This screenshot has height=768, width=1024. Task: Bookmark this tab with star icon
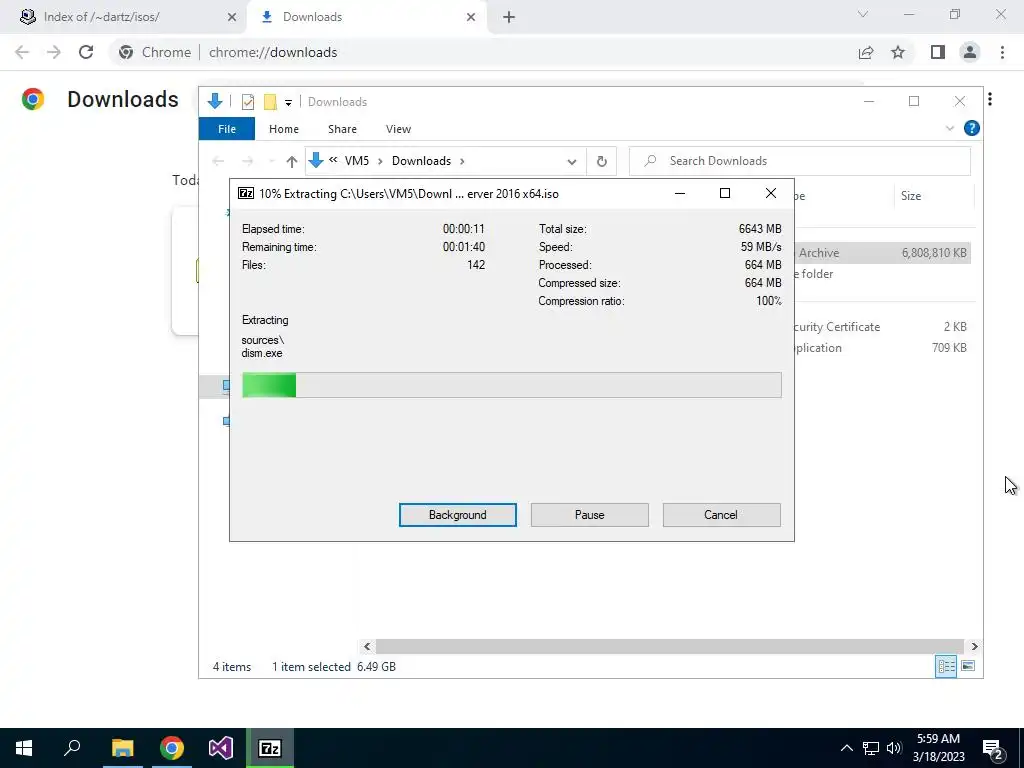click(x=898, y=52)
